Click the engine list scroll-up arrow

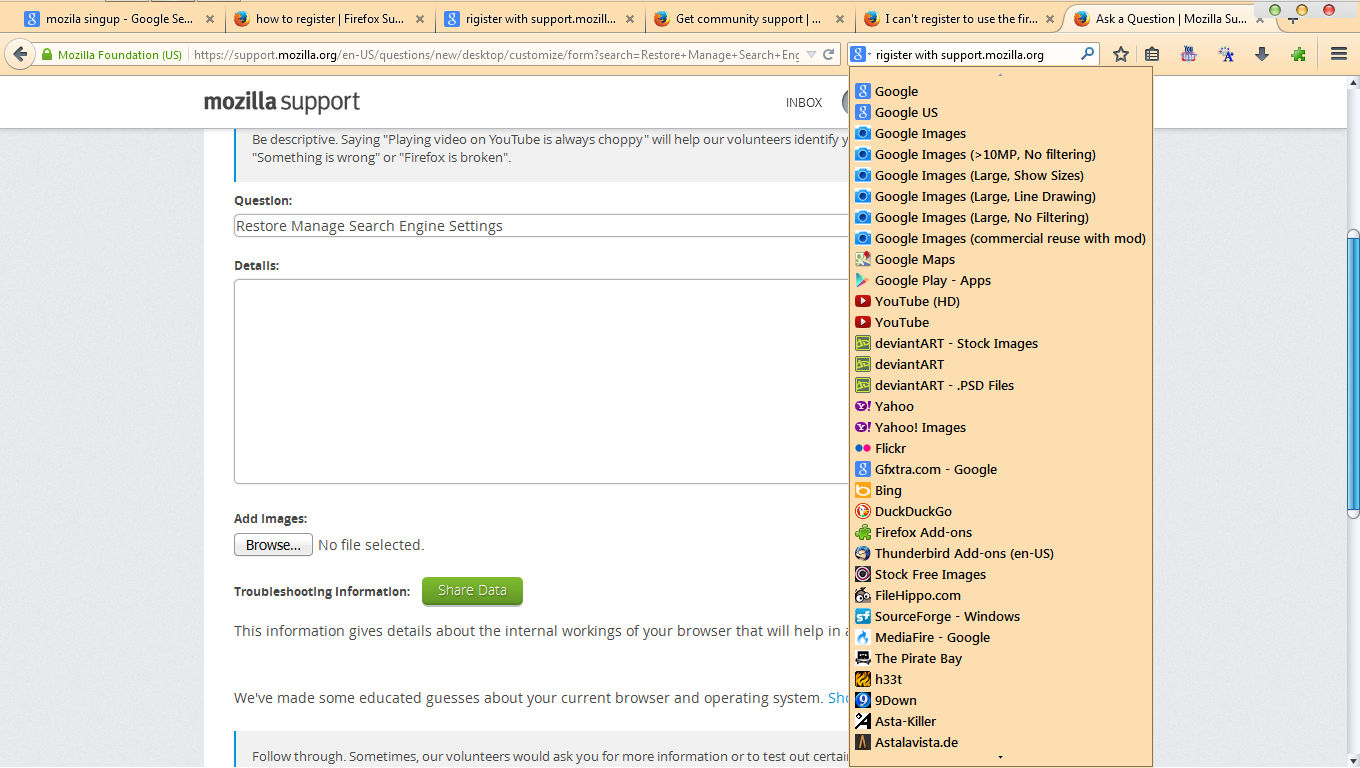(1000, 75)
